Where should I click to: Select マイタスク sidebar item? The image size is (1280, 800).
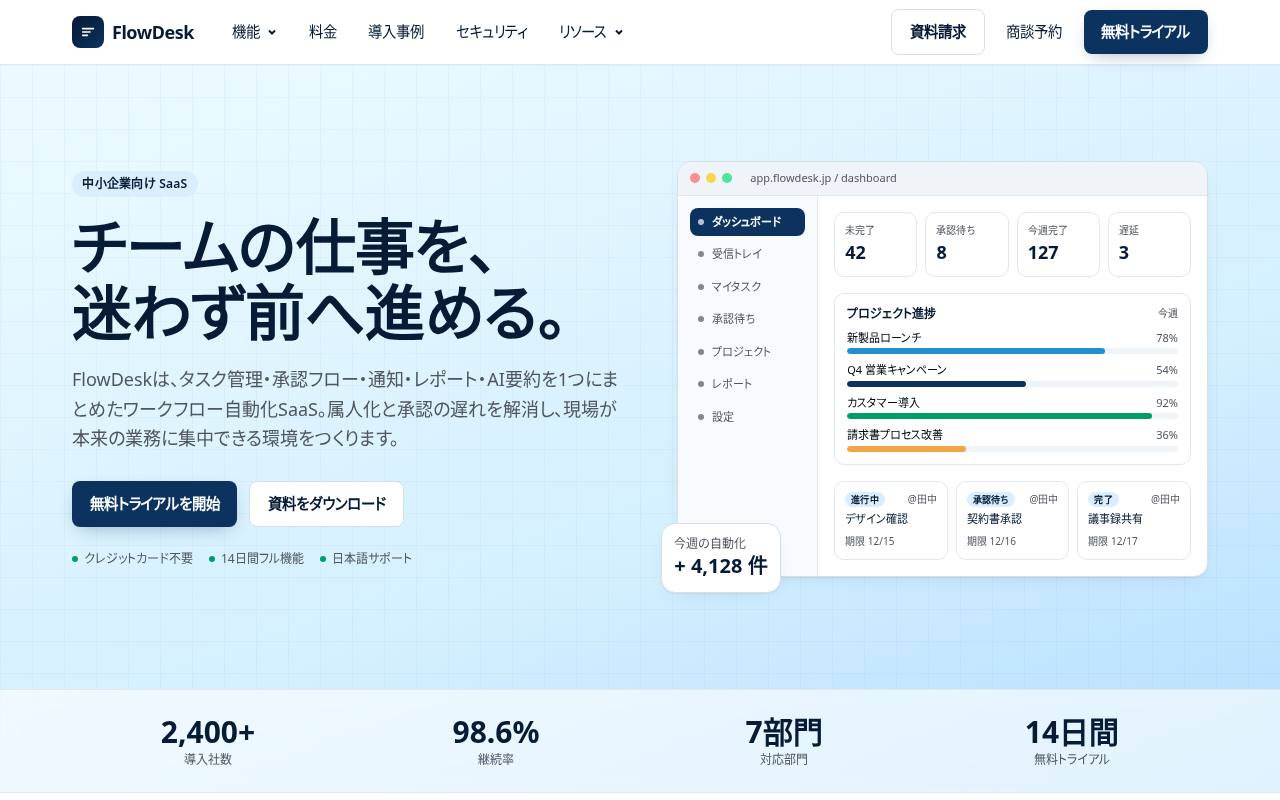(747, 287)
